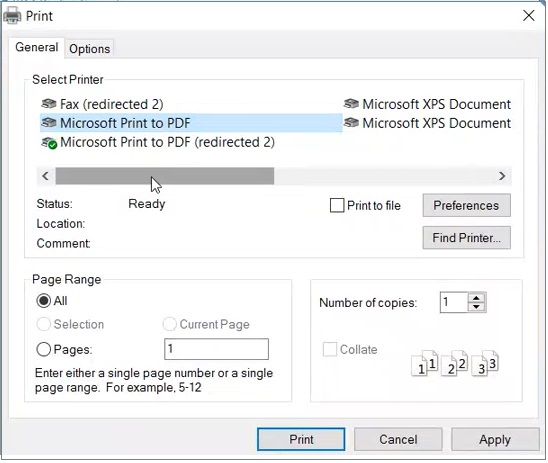Choose the Current Page radio button

[x=170, y=324]
